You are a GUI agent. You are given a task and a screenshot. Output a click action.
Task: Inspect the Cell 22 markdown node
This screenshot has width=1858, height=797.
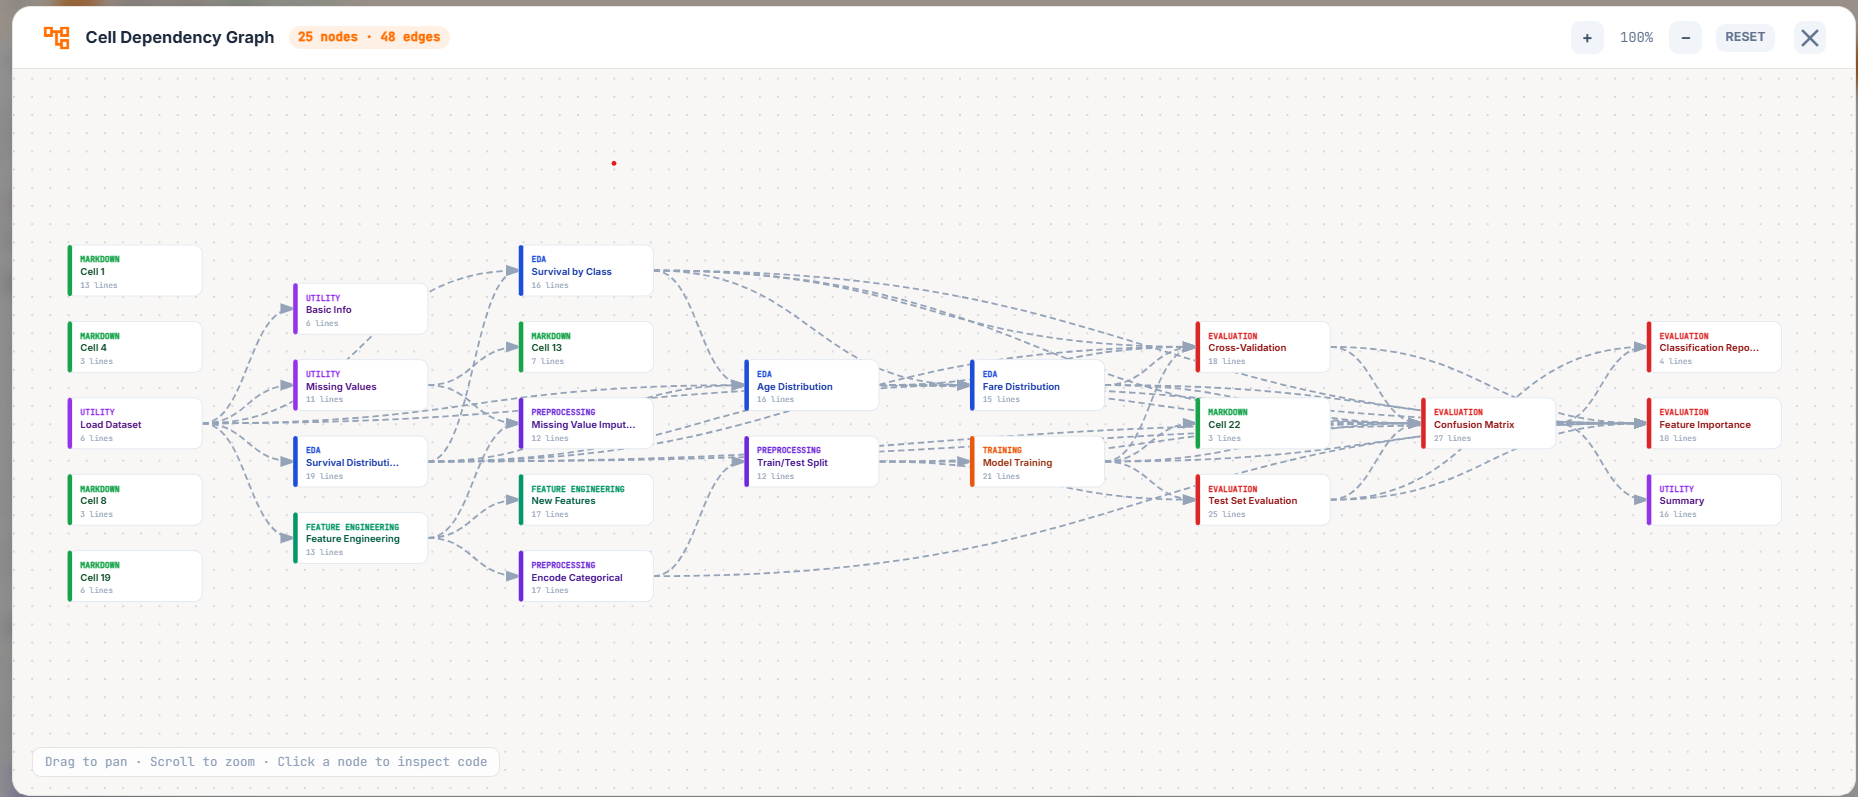(1263, 424)
